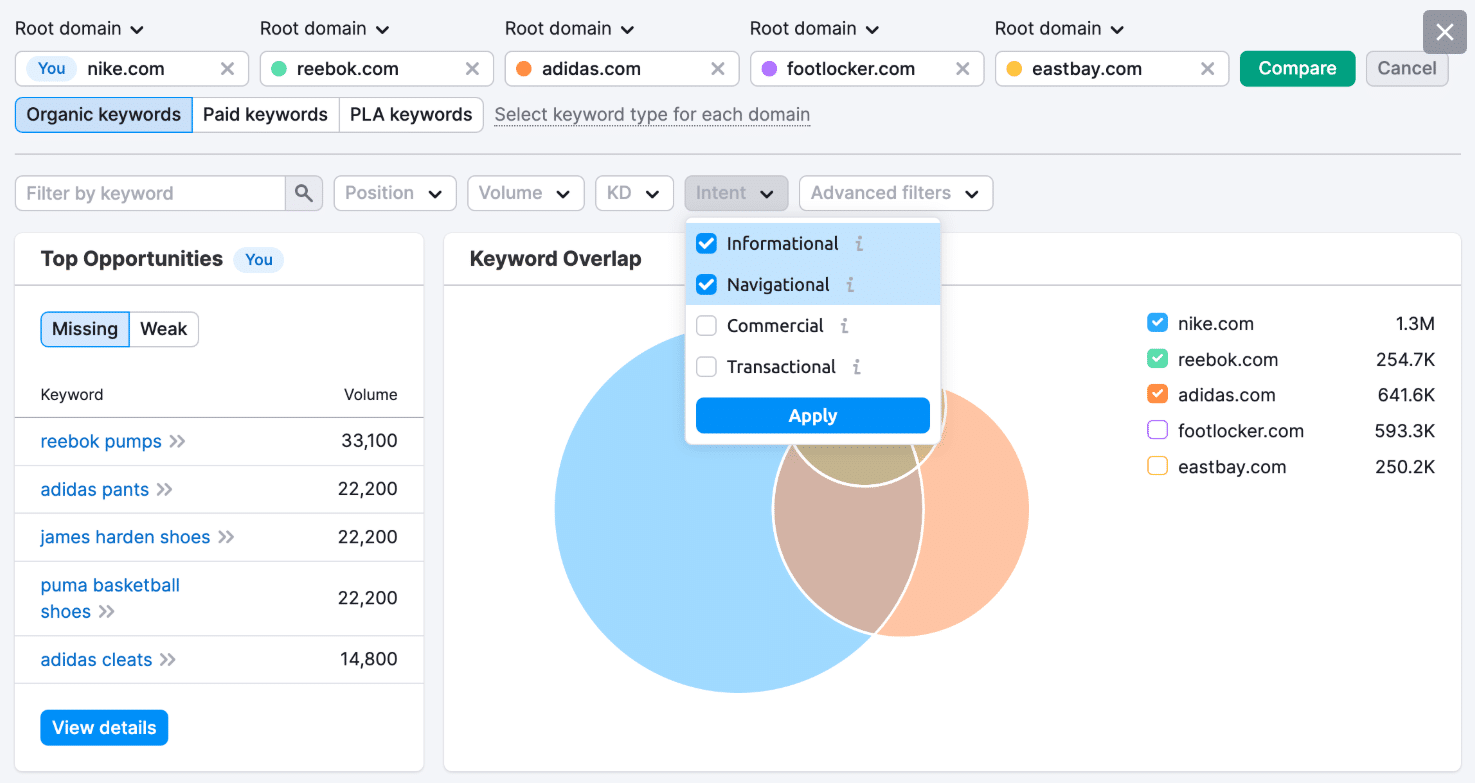The width and height of the screenshot is (1475, 783).
Task: Remove footlocker.com from comparison
Action: (x=962, y=69)
